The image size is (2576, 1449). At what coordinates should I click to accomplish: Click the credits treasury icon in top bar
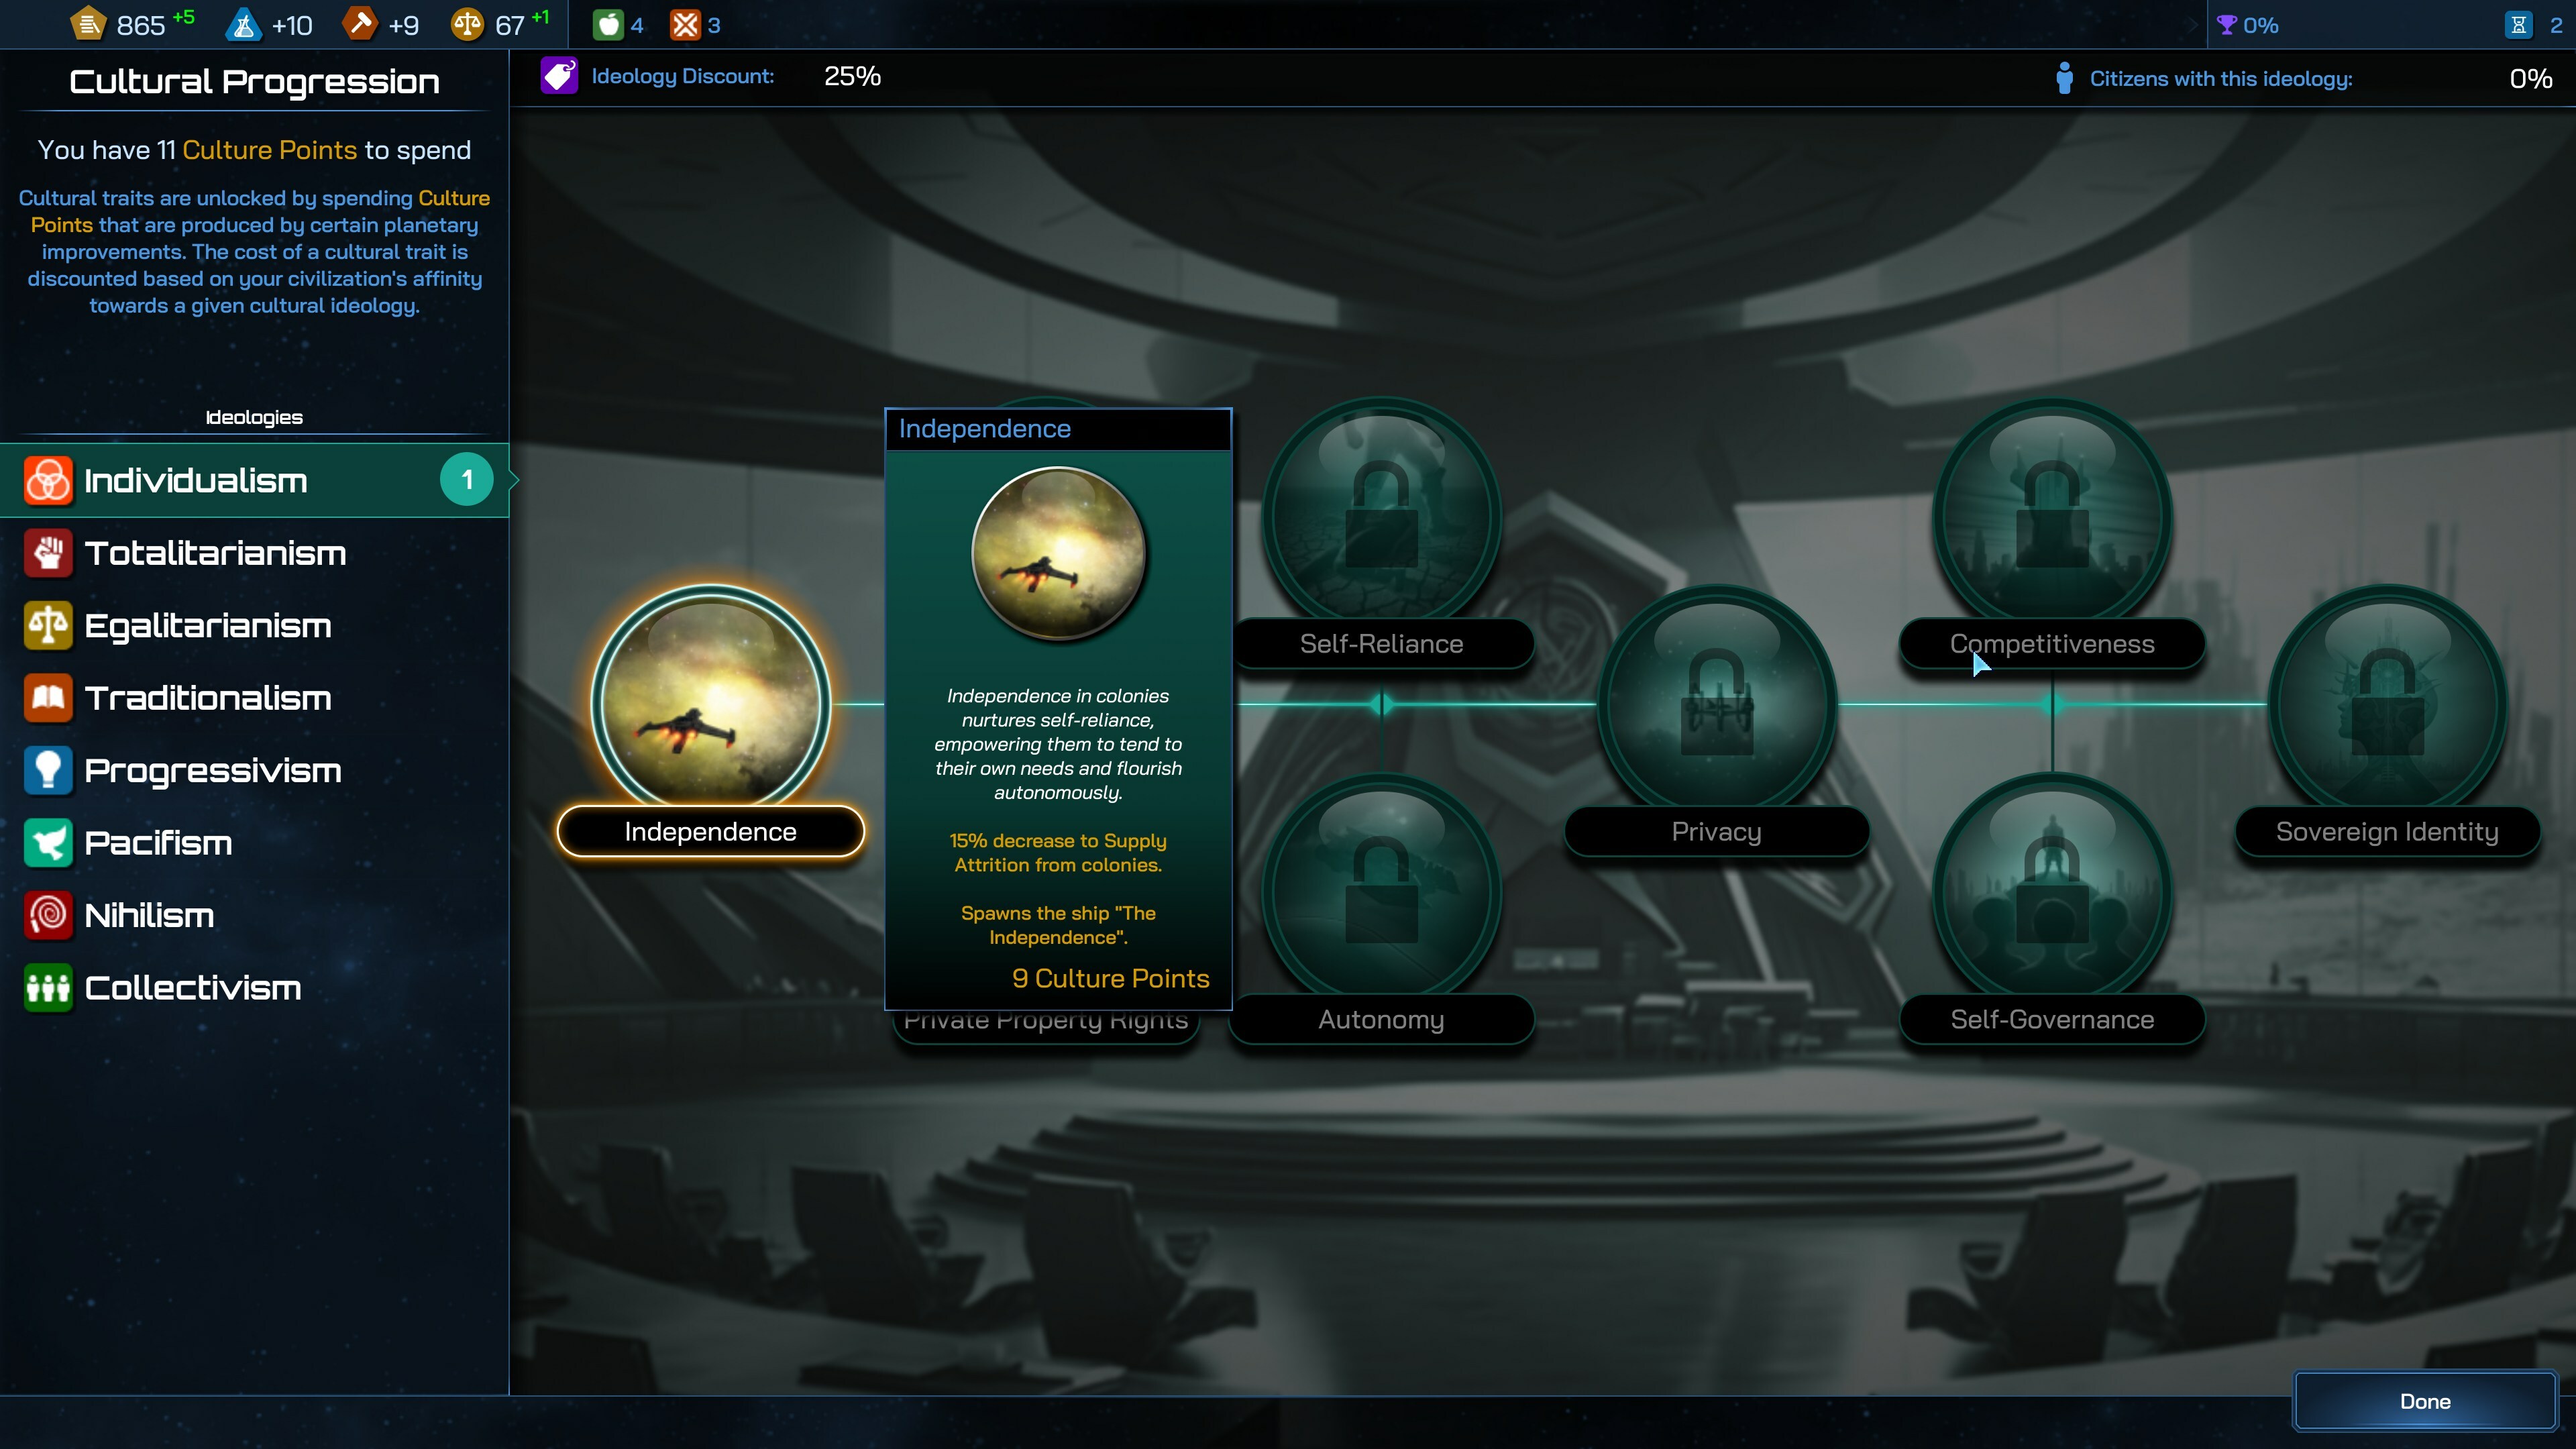click(x=88, y=24)
